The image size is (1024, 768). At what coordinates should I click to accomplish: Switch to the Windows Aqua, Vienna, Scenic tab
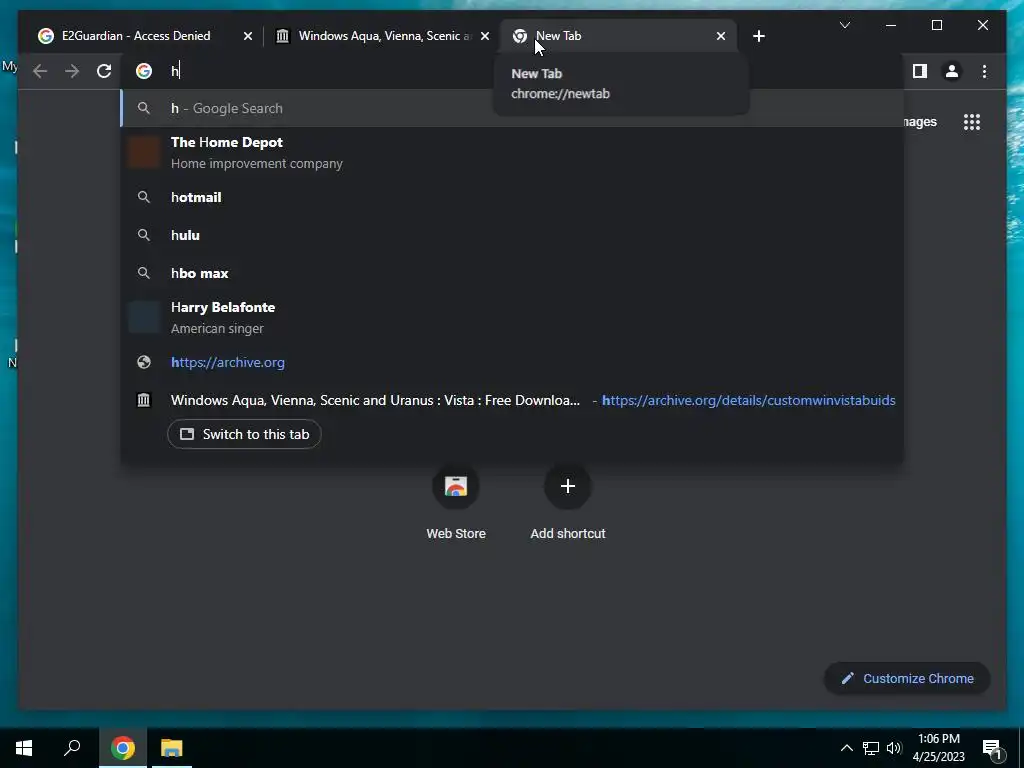pos(384,36)
